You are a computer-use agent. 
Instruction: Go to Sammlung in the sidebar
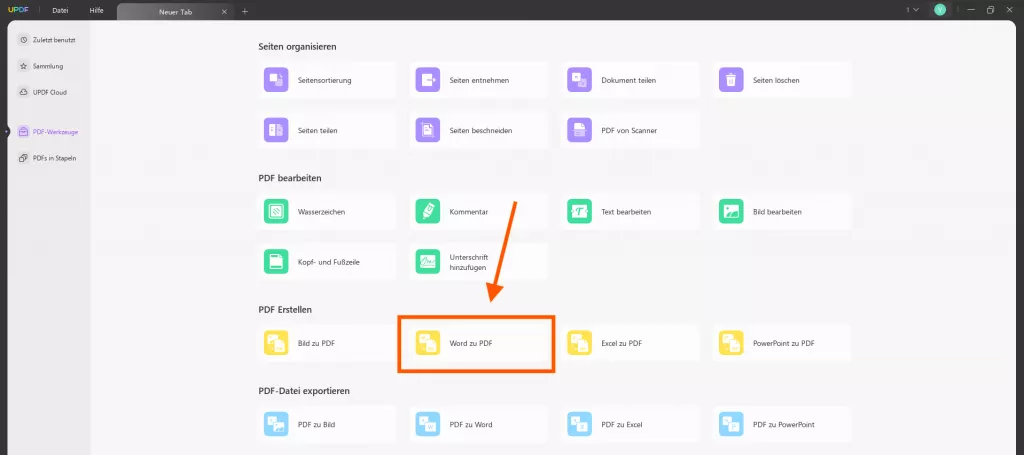click(42, 66)
